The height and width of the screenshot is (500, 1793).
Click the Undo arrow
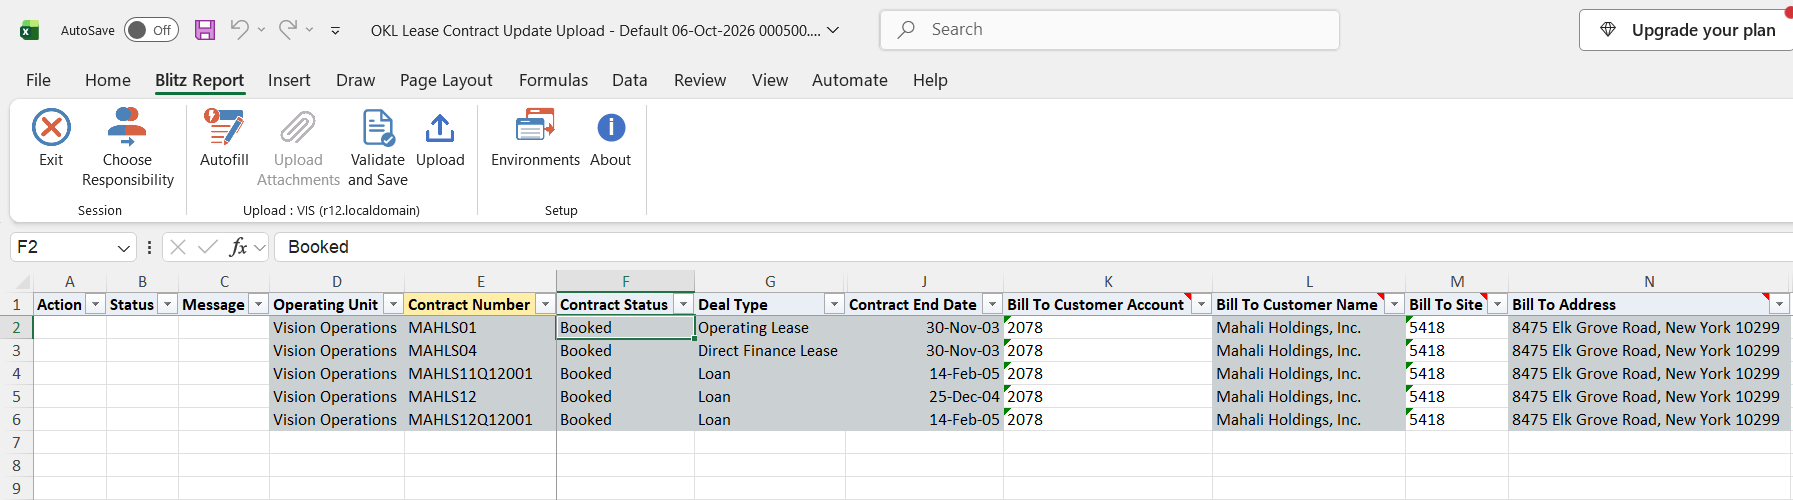click(x=239, y=30)
